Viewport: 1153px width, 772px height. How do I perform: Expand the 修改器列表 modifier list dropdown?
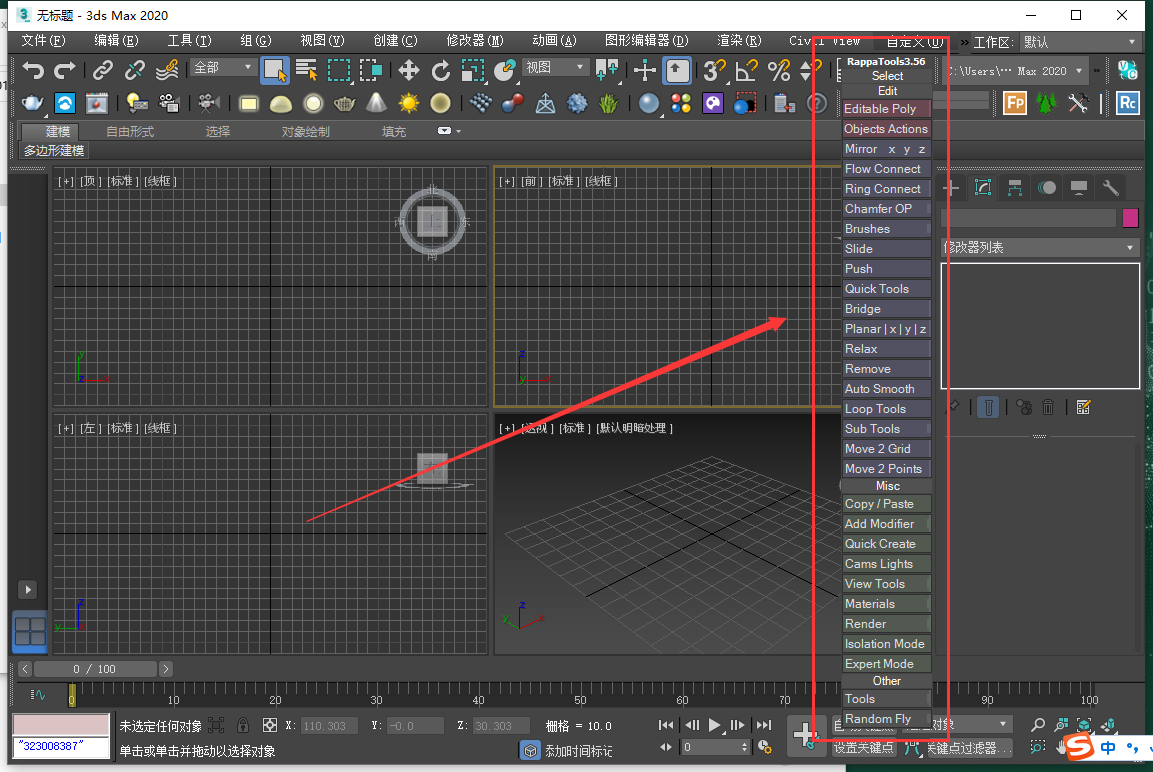click(1040, 248)
